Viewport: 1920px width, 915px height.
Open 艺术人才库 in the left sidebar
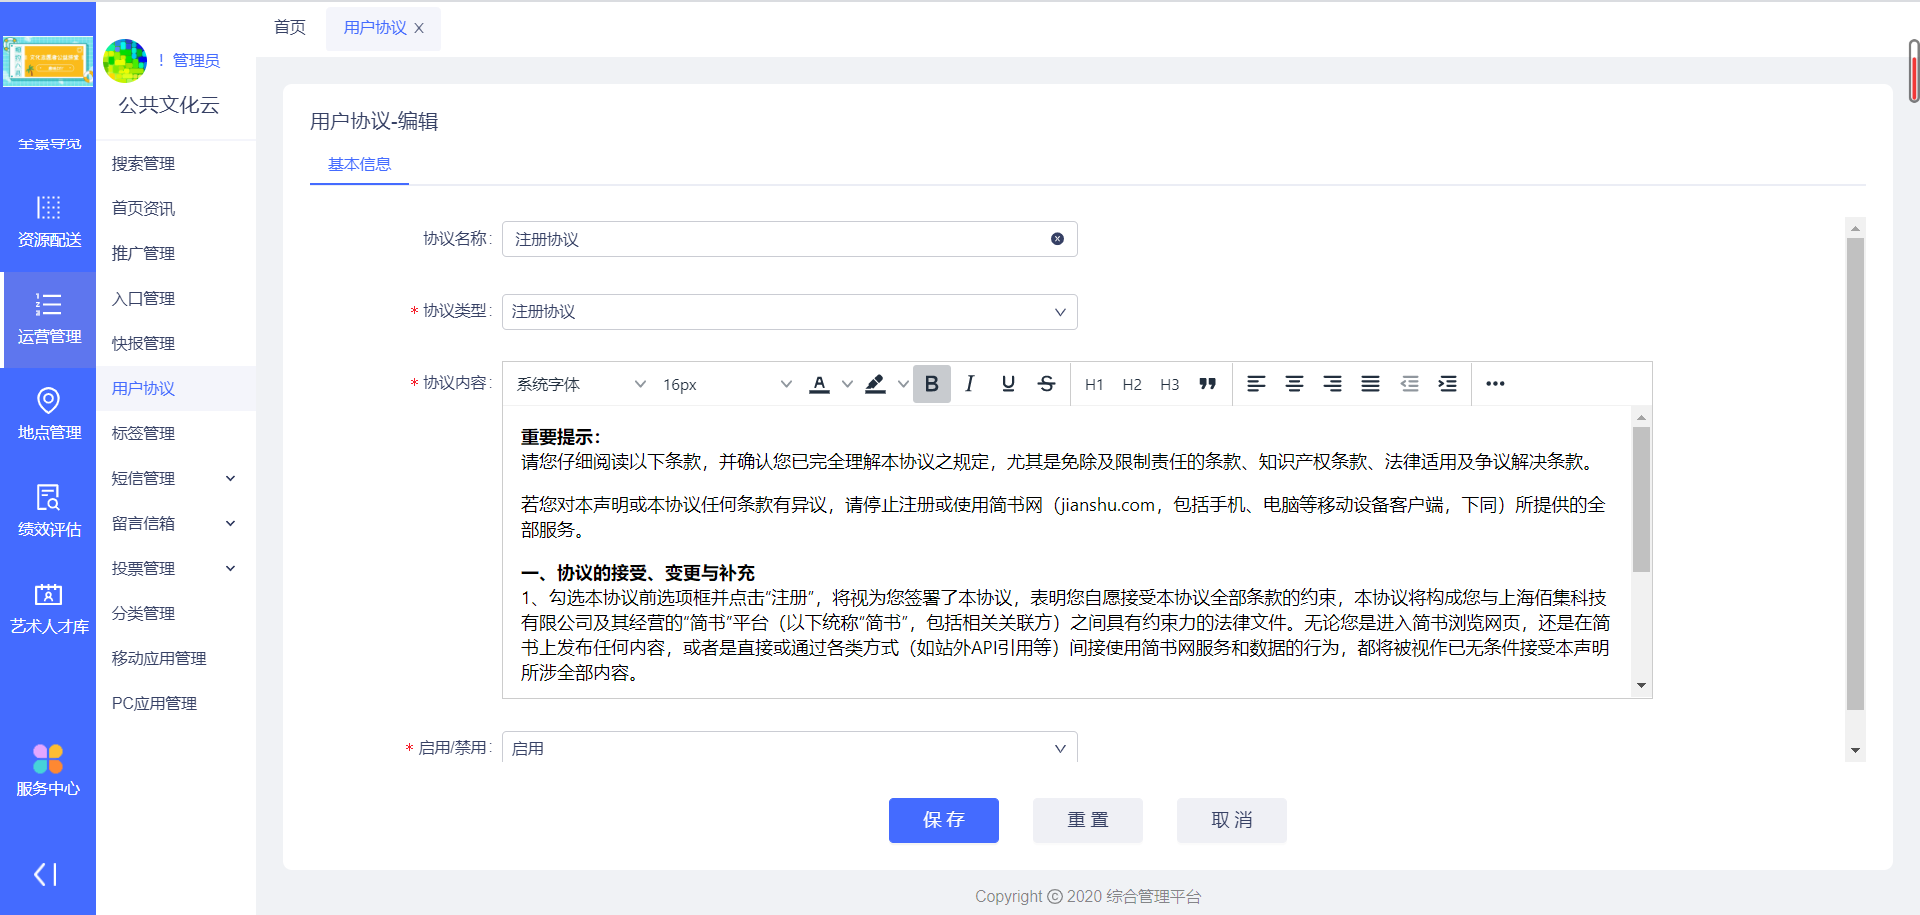click(48, 609)
